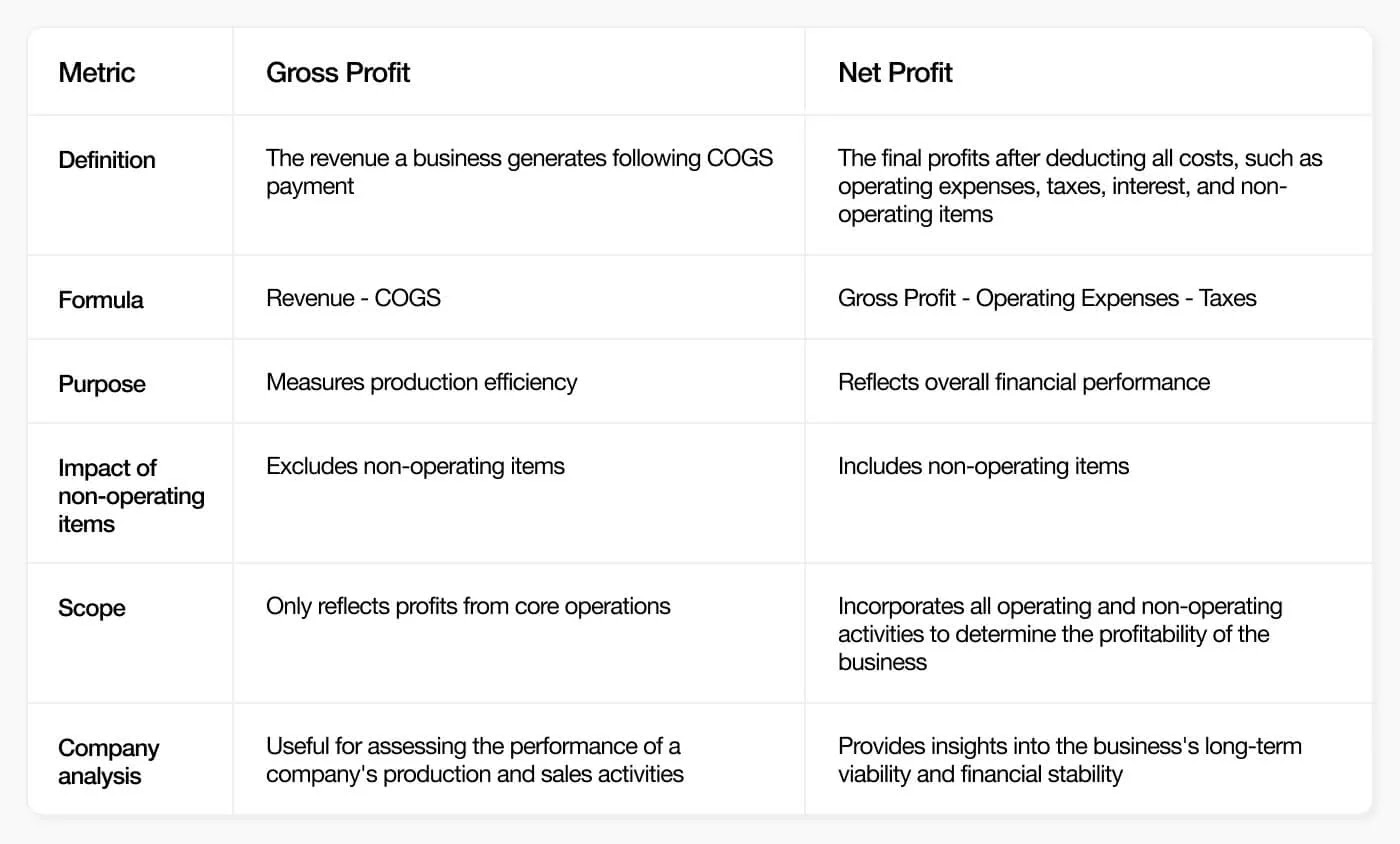Image resolution: width=1400 pixels, height=844 pixels.
Task: Click the Revenue - COGS formula cell
Action: (x=353, y=298)
